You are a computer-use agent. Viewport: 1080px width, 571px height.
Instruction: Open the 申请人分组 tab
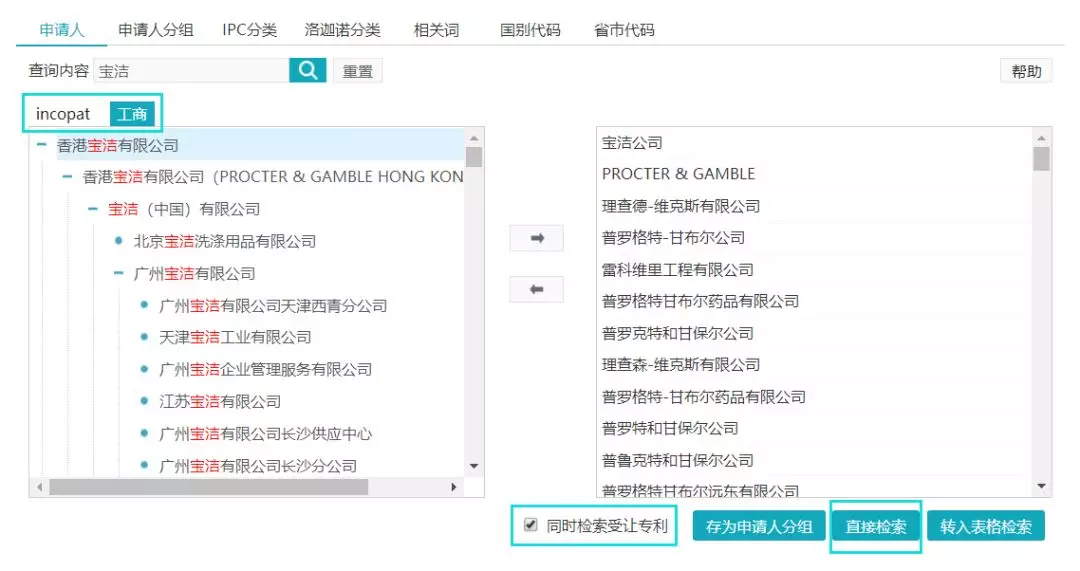(x=156, y=30)
